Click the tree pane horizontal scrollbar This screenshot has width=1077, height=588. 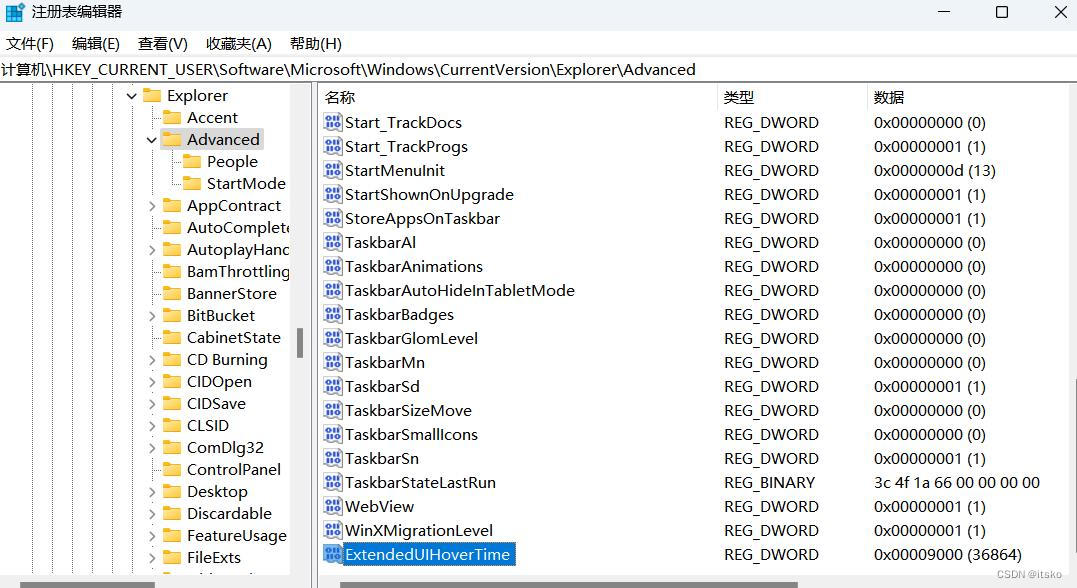click(x=87, y=585)
